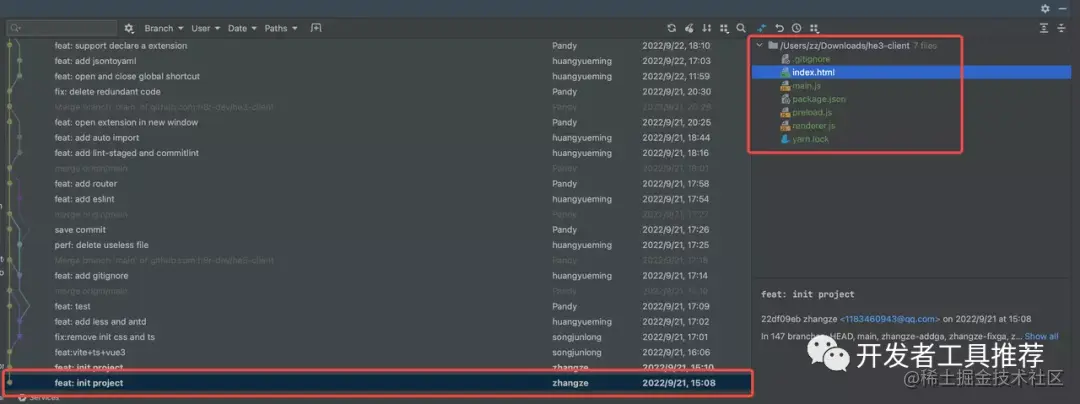Click Show all branches link

[1041, 337]
